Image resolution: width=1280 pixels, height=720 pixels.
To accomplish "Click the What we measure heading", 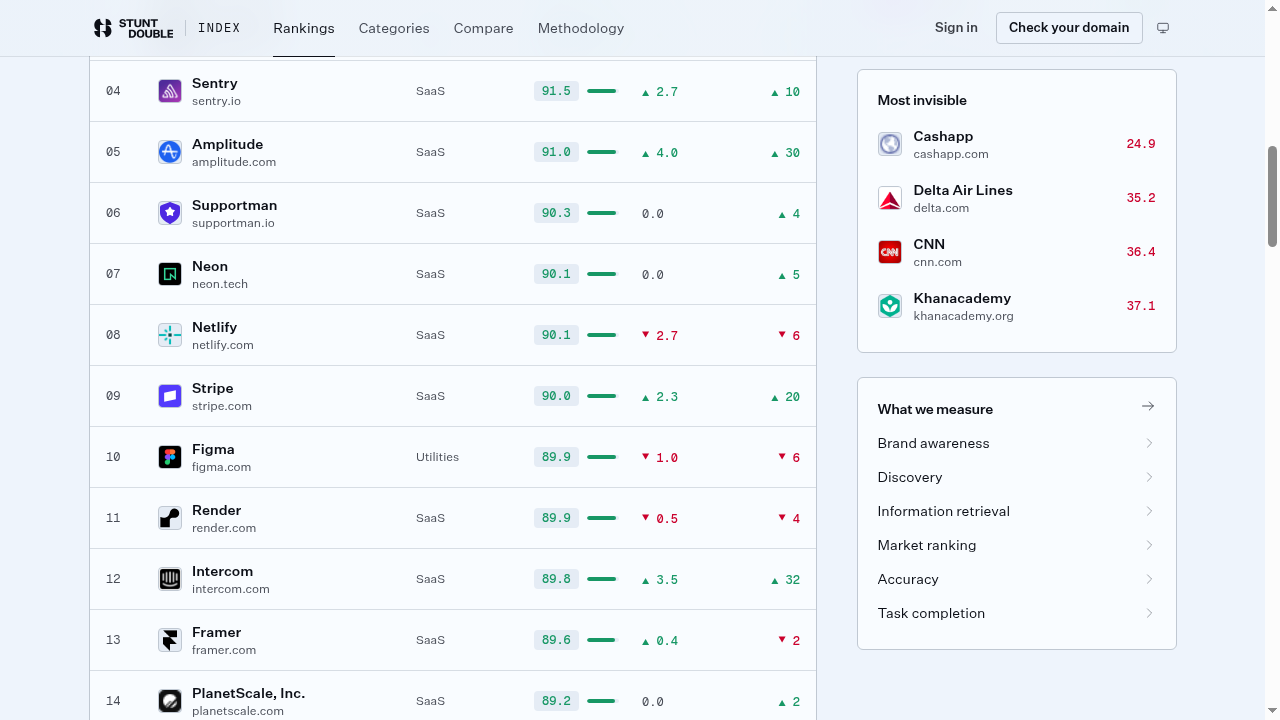I will pos(935,409).
